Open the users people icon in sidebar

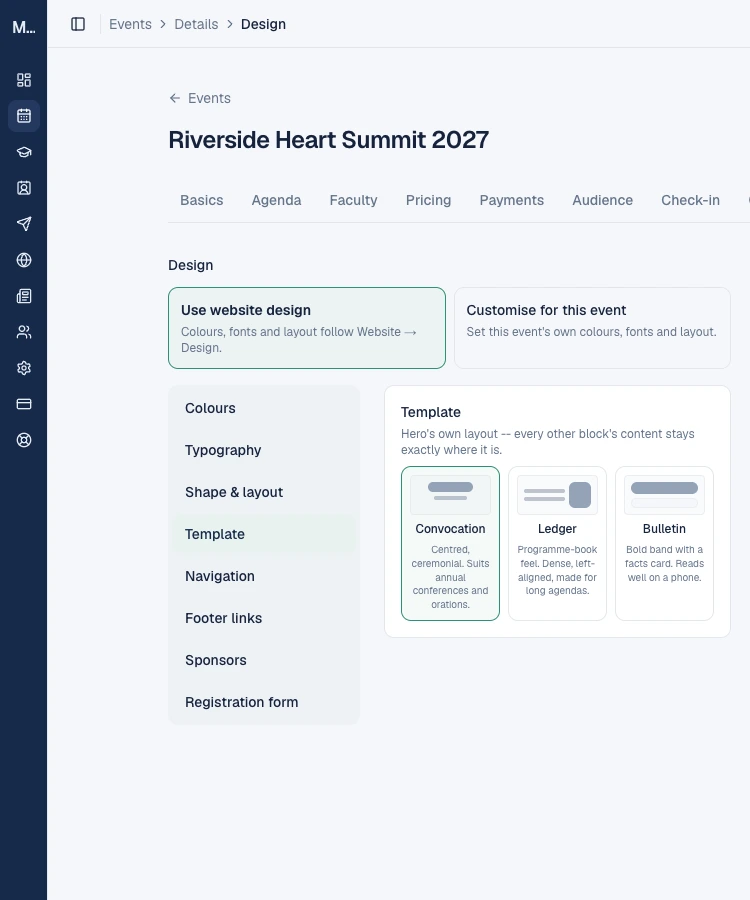(24, 332)
